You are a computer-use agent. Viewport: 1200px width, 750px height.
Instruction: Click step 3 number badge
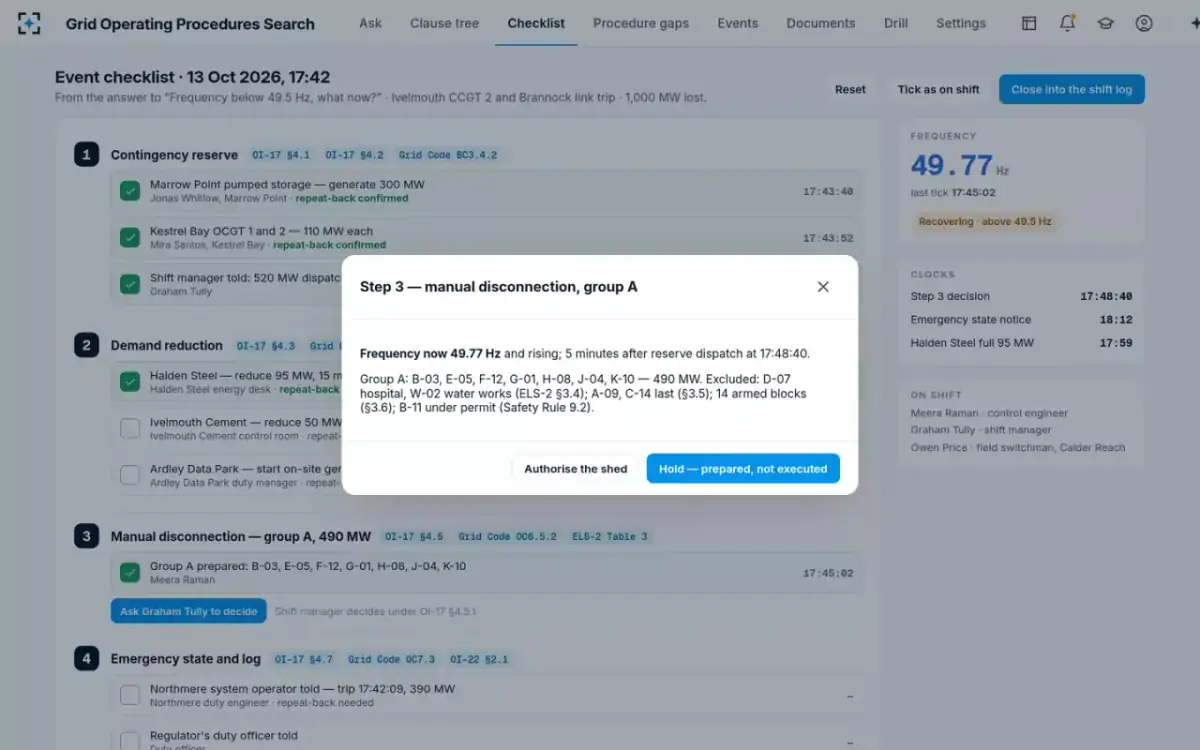[x=86, y=536]
